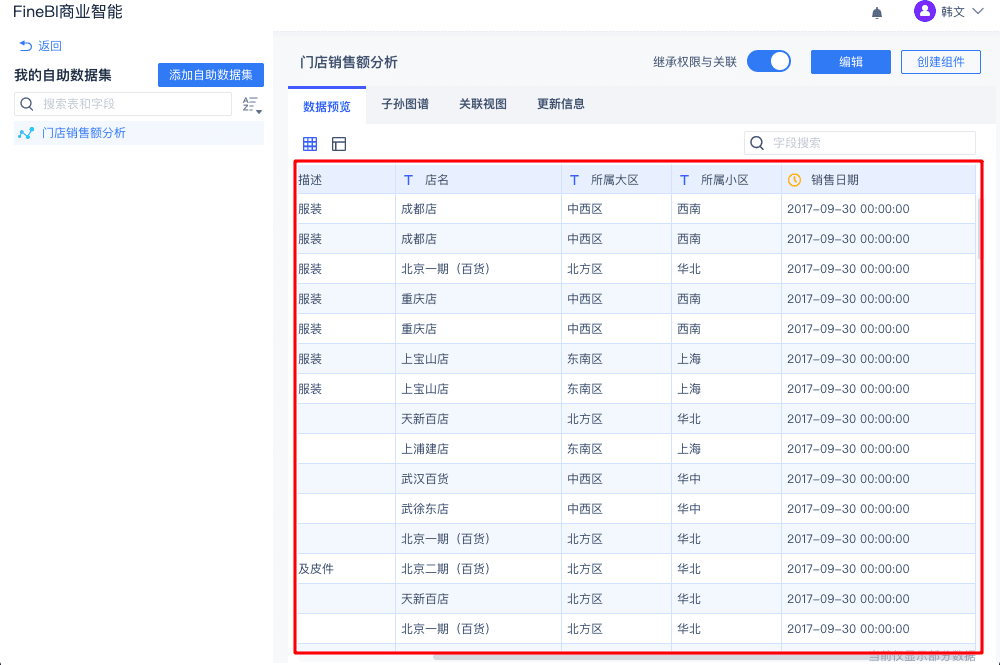Open the 关联视图 tab
Screen dimensions: 1000x665
483,104
